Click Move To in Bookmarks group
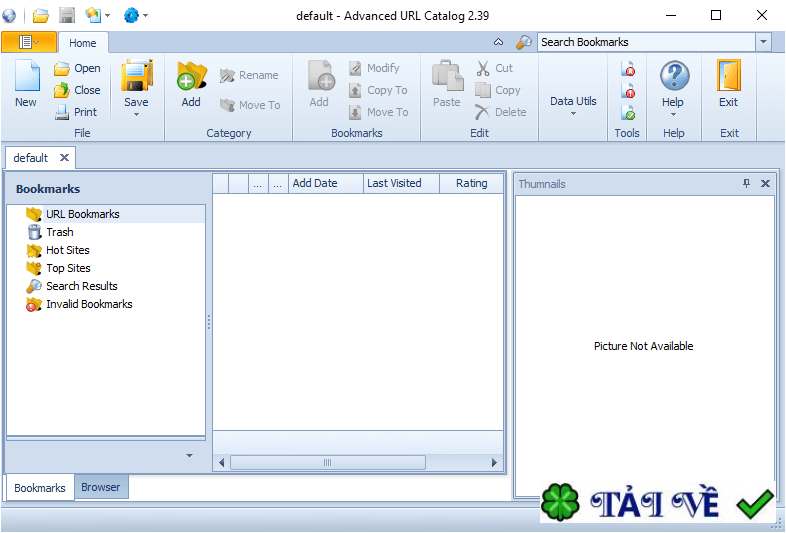This screenshot has height=533, width=786. tap(379, 112)
